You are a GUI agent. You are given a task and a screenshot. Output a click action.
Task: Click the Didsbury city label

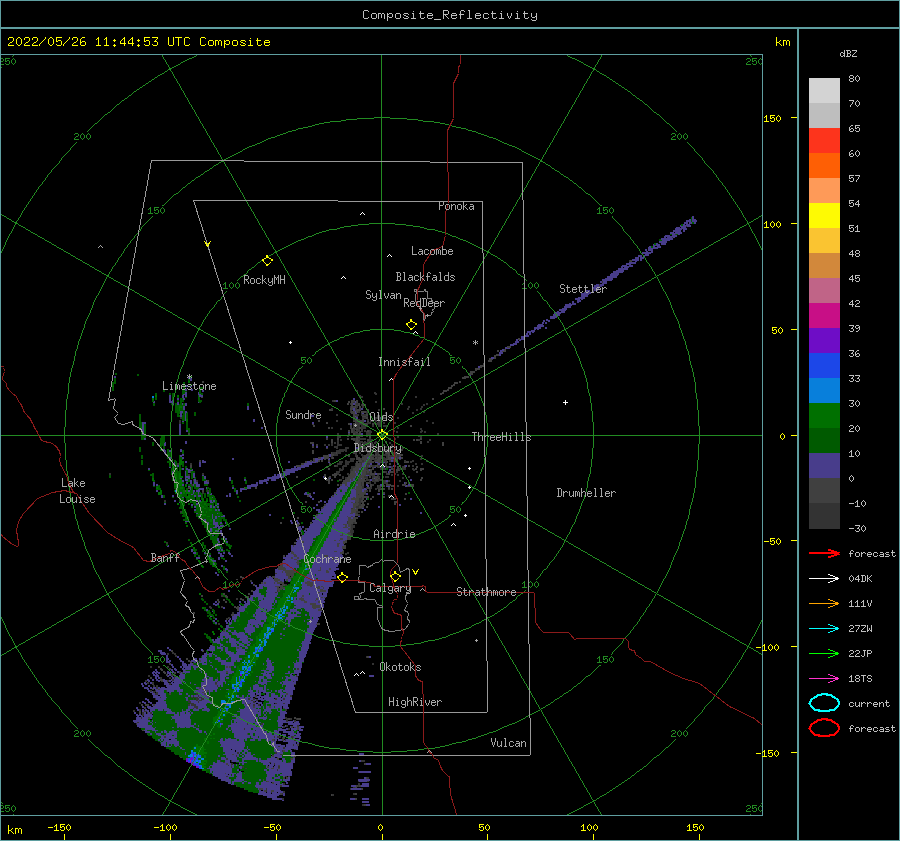click(378, 448)
